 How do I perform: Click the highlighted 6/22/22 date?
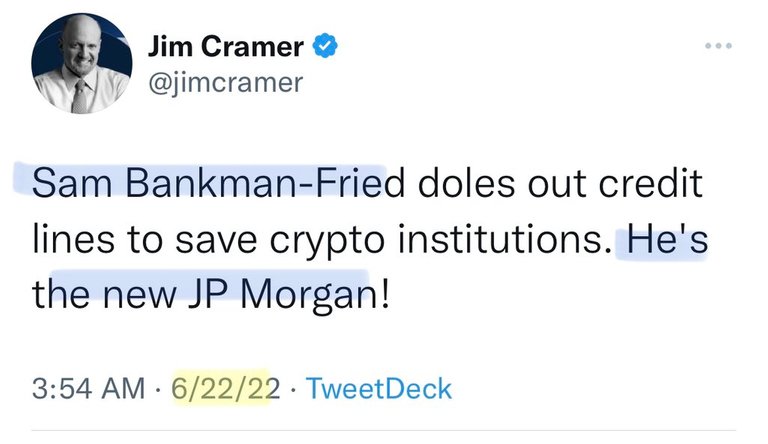click(x=225, y=389)
